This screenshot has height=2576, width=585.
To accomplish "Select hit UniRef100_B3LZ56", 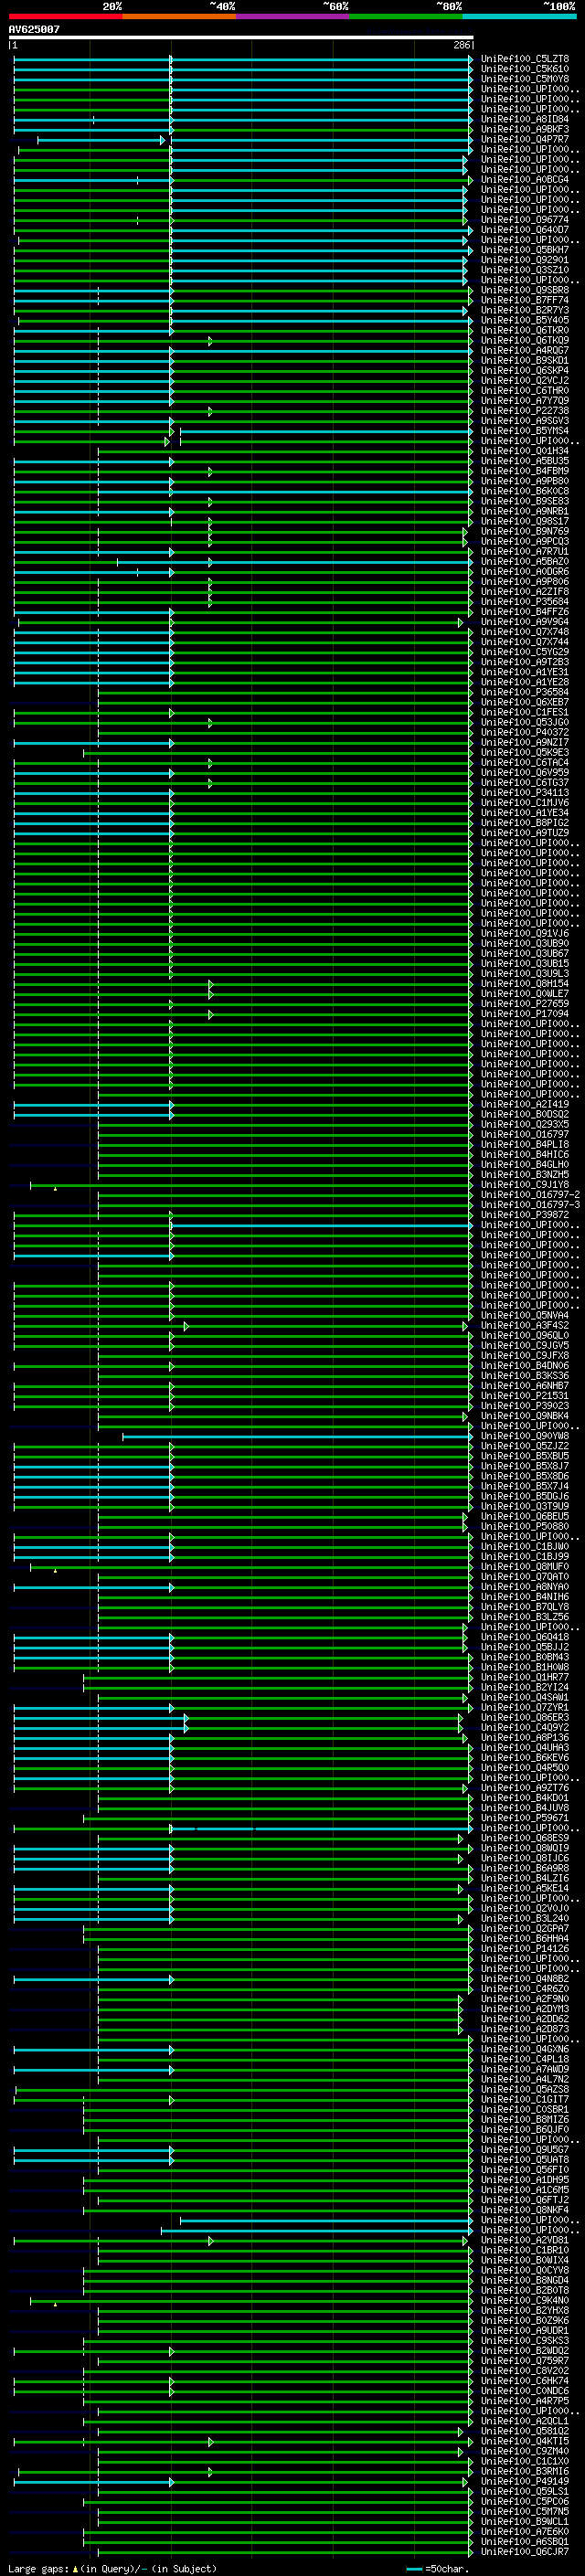I will point(525,1617).
